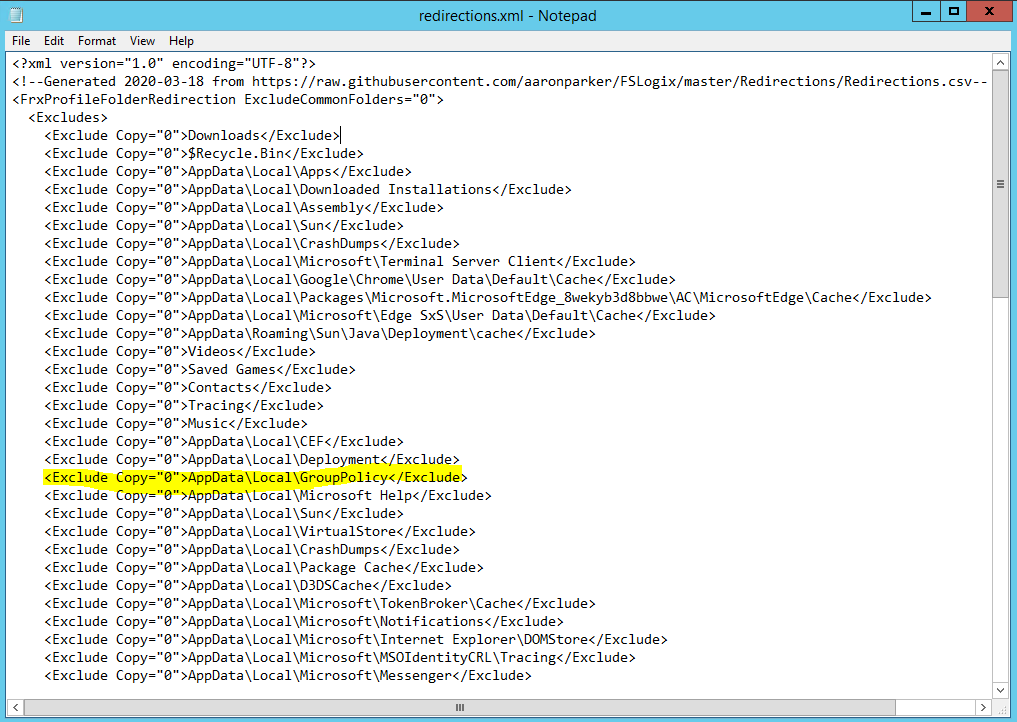Click the Saved Games exclude line
Image resolution: width=1017 pixels, height=722 pixels.
coord(200,370)
